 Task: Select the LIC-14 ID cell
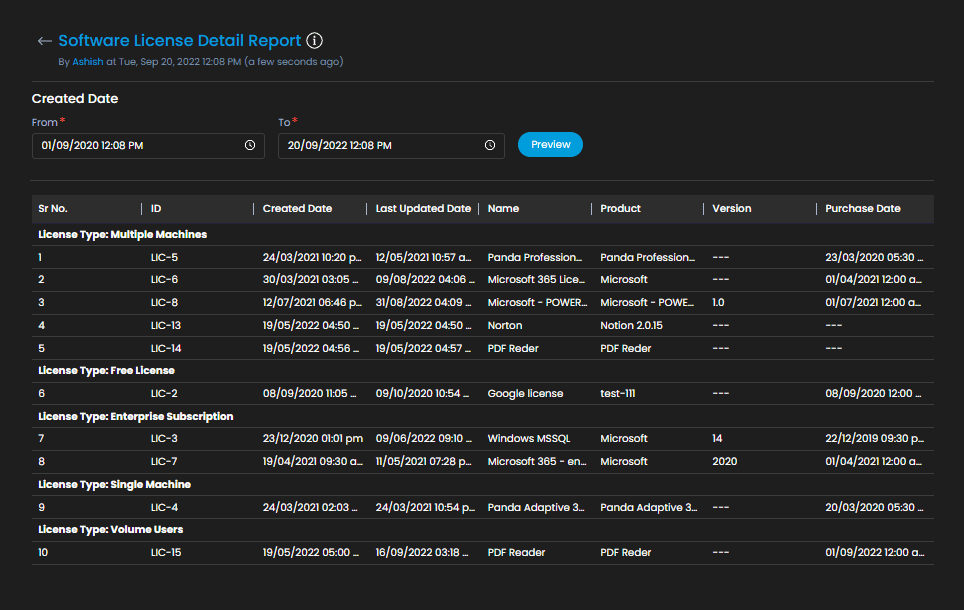coord(166,348)
